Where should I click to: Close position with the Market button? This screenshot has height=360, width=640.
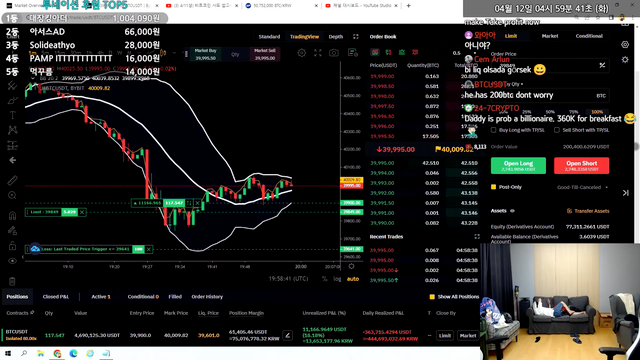click(468, 336)
